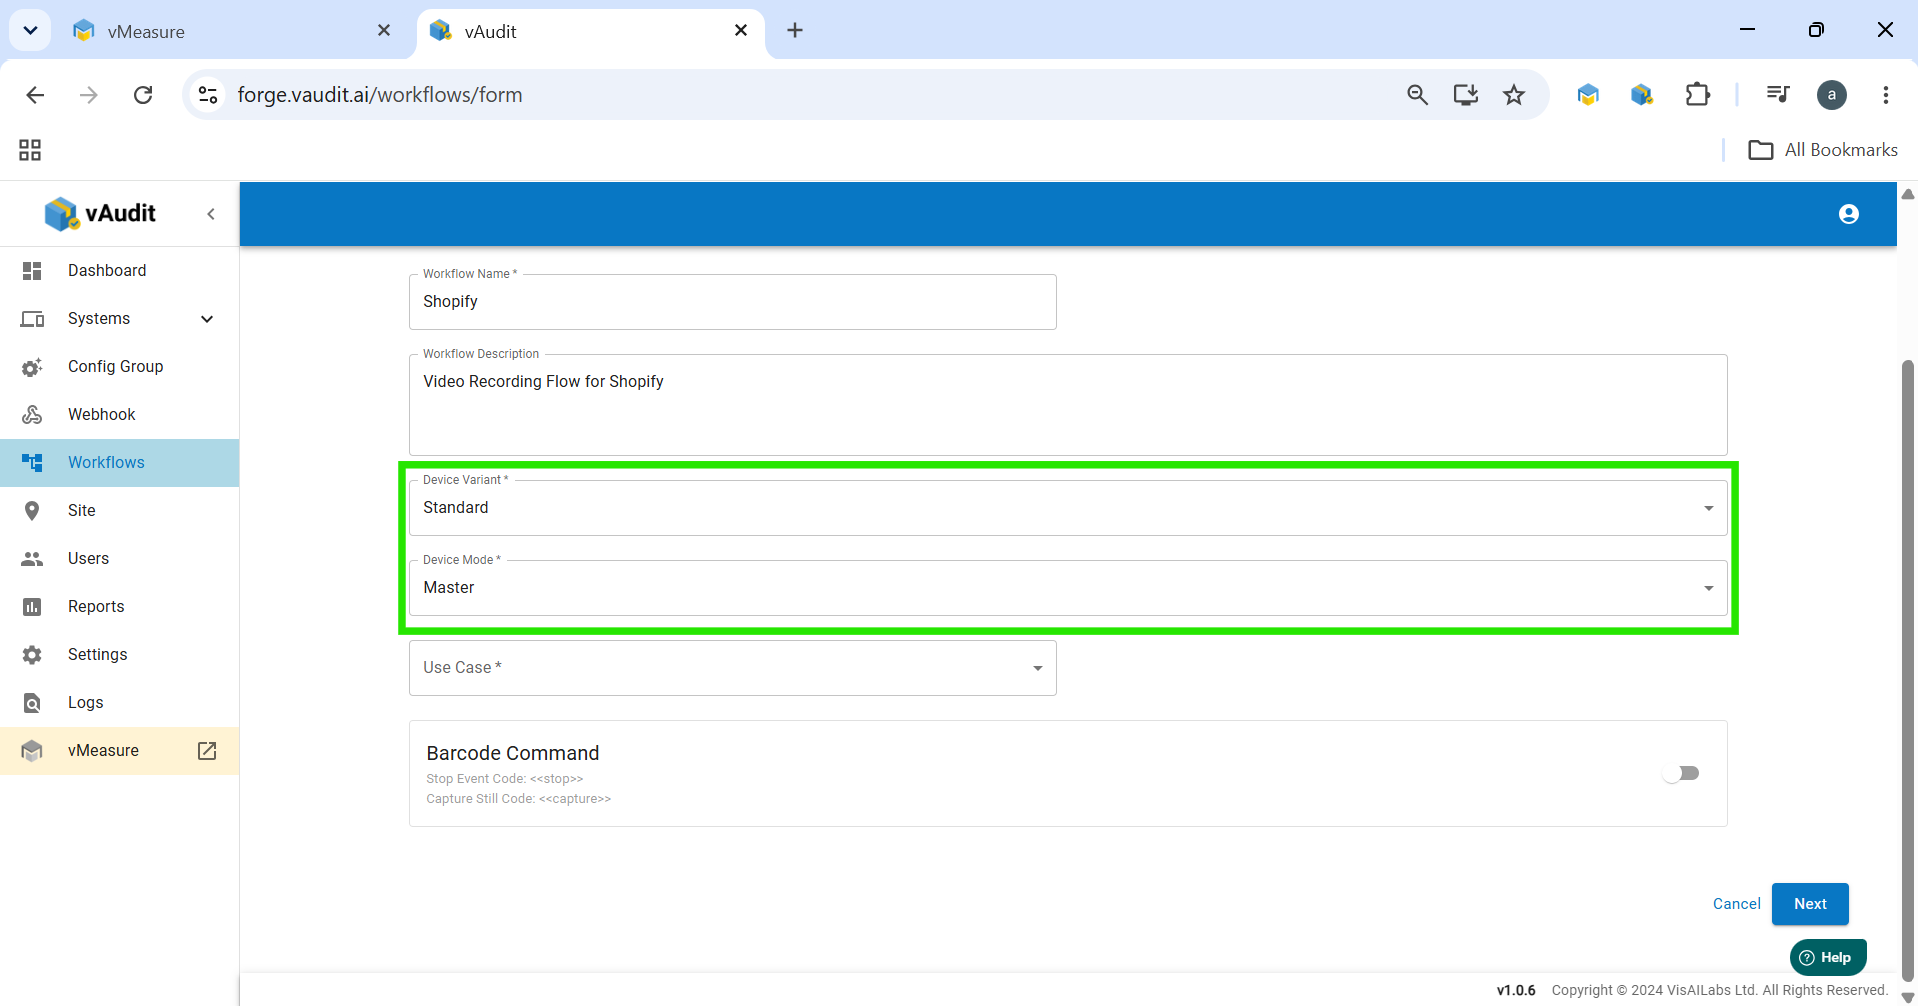Image resolution: width=1918 pixels, height=1006 pixels.
Task: Open the apps grid in bookmarks bar
Action: [30, 150]
